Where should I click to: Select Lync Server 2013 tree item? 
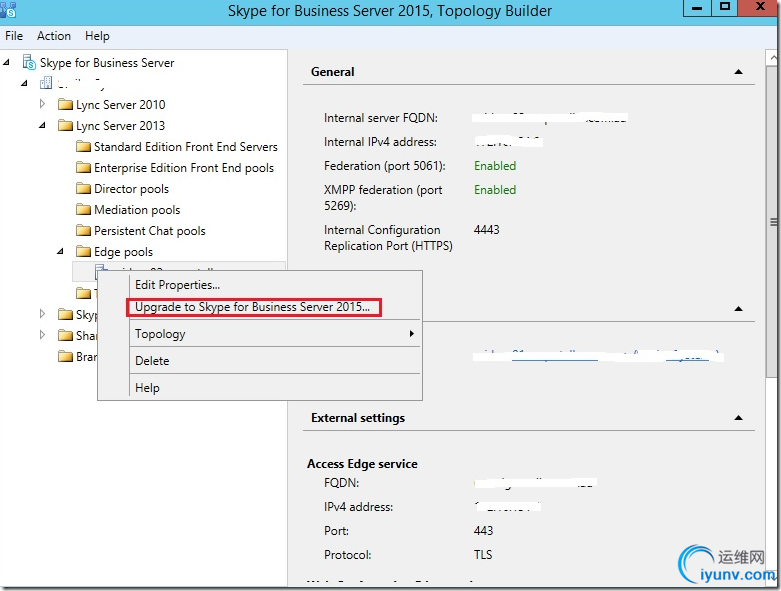pos(120,125)
